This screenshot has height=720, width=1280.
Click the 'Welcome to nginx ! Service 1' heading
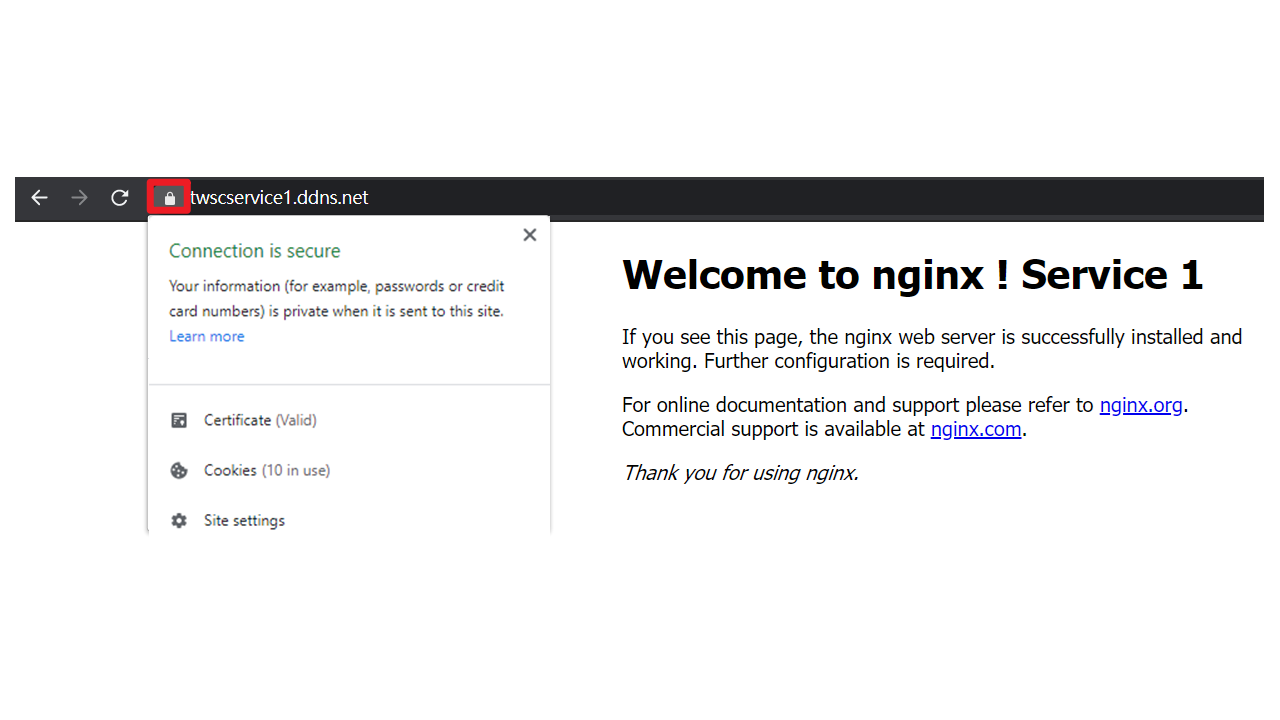point(912,275)
